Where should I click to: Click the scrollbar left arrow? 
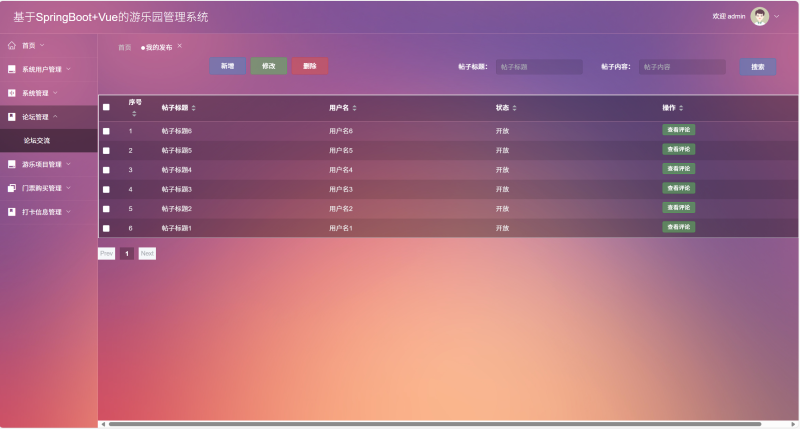pyautogui.click(x=103, y=424)
